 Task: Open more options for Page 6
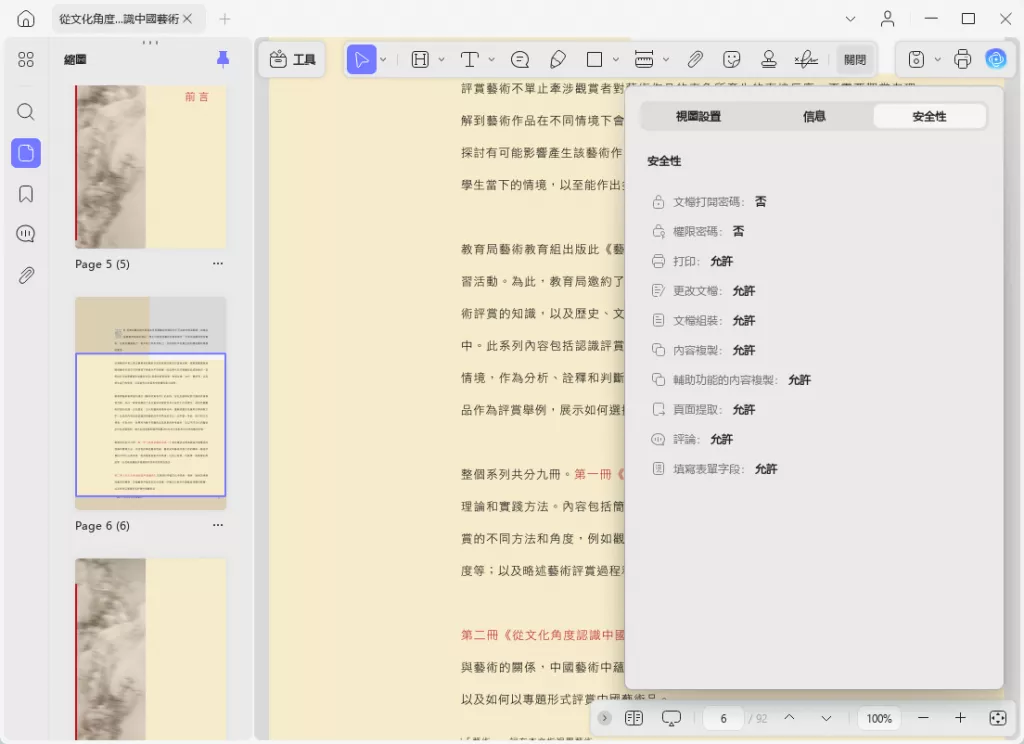click(217, 525)
